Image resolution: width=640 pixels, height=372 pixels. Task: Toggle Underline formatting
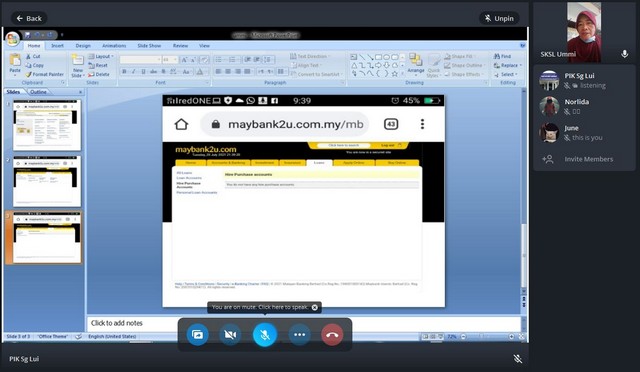143,71
